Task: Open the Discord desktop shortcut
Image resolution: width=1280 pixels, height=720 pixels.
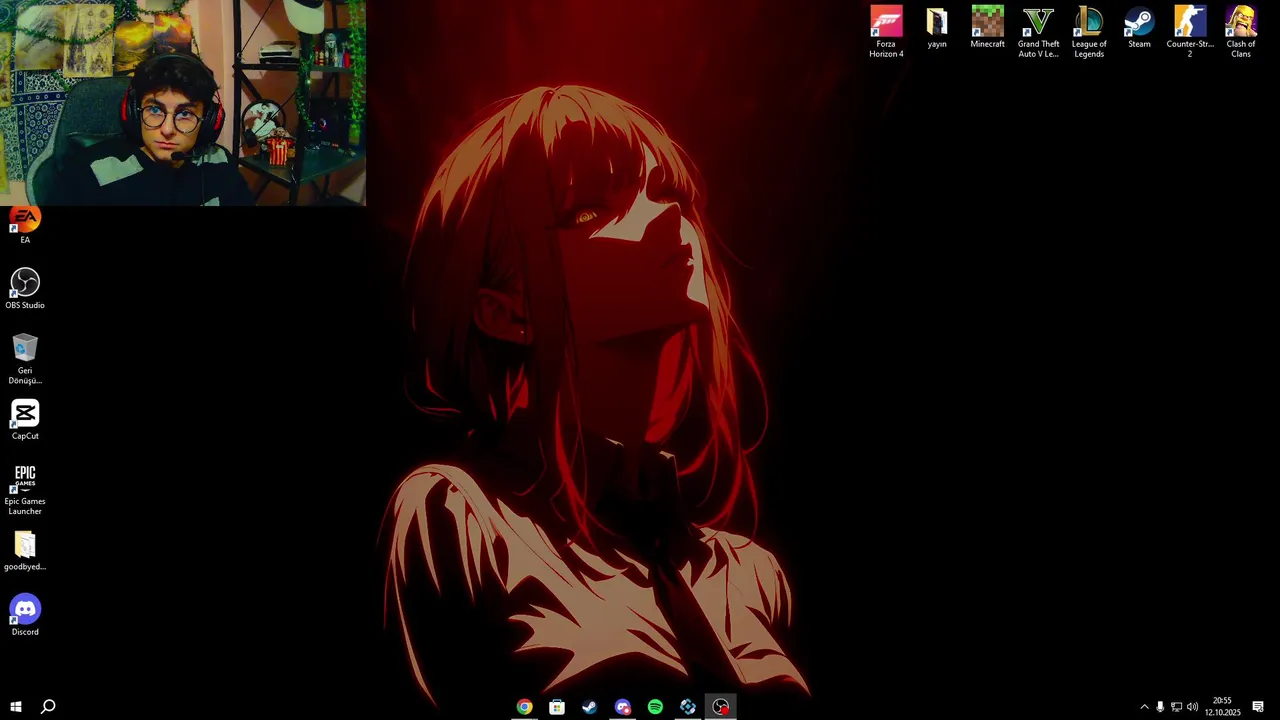Action: point(25,615)
